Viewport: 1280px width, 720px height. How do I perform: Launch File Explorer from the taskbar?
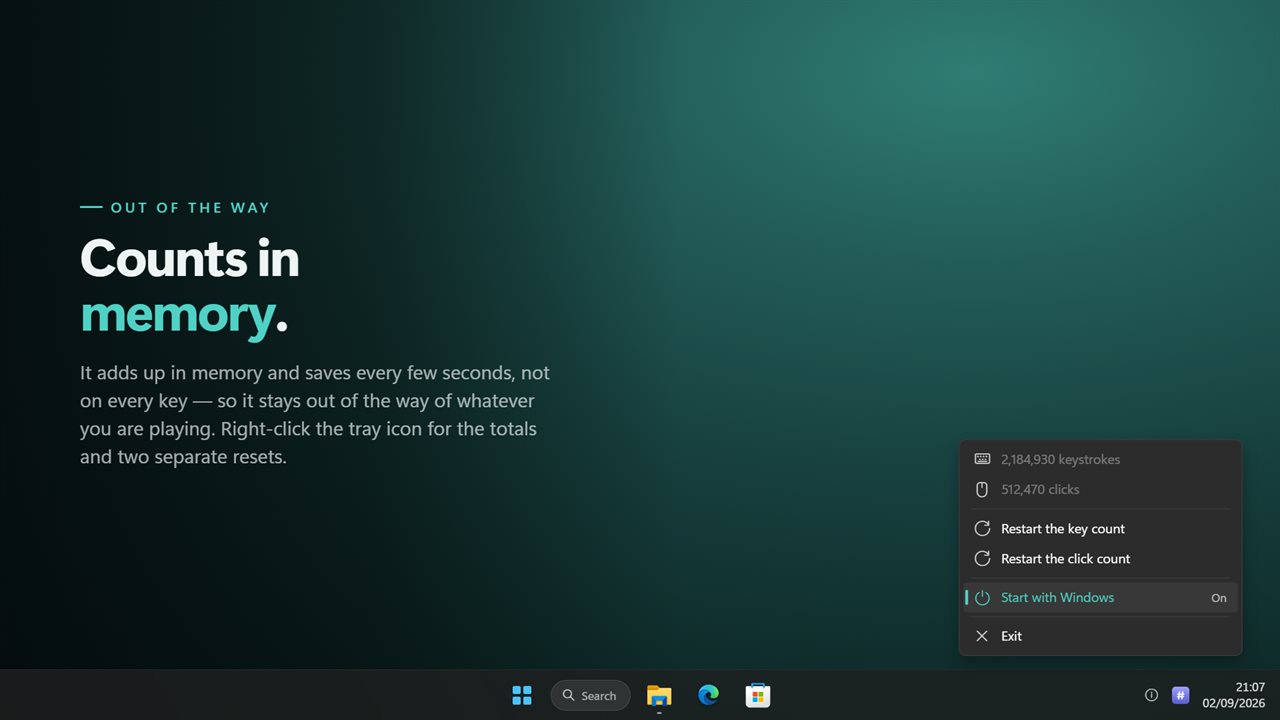[x=659, y=695]
